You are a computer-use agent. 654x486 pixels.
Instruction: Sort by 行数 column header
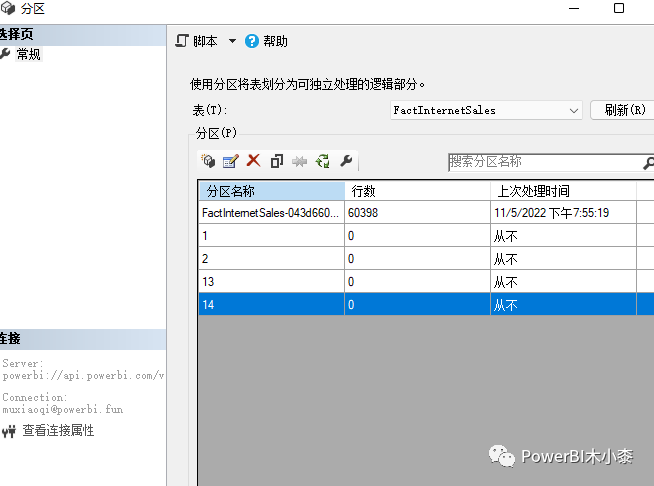click(417, 191)
